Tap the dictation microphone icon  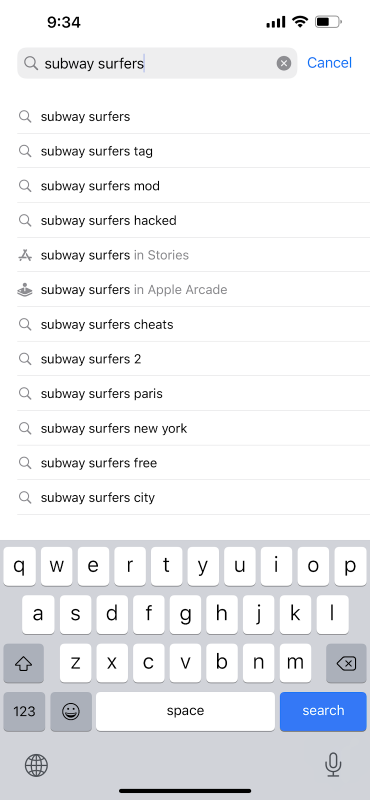tap(333, 764)
